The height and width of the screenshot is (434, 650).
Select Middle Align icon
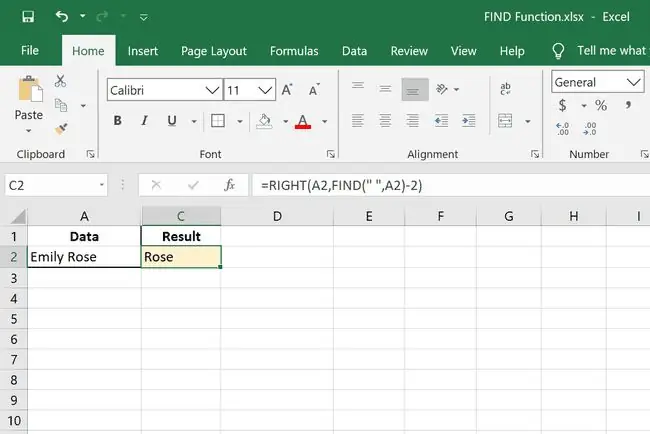(385, 89)
